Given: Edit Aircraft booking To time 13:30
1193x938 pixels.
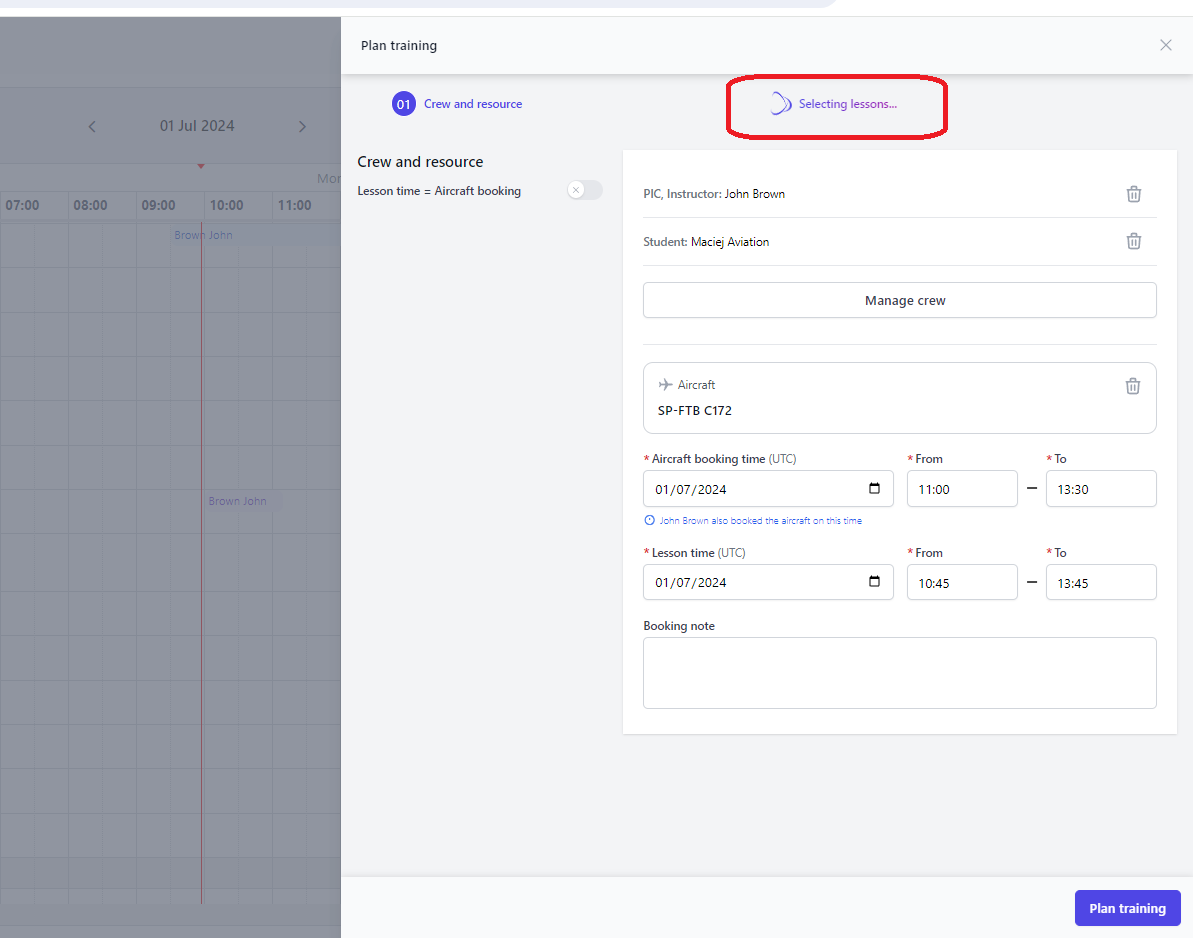Looking at the screenshot, I should (1101, 488).
